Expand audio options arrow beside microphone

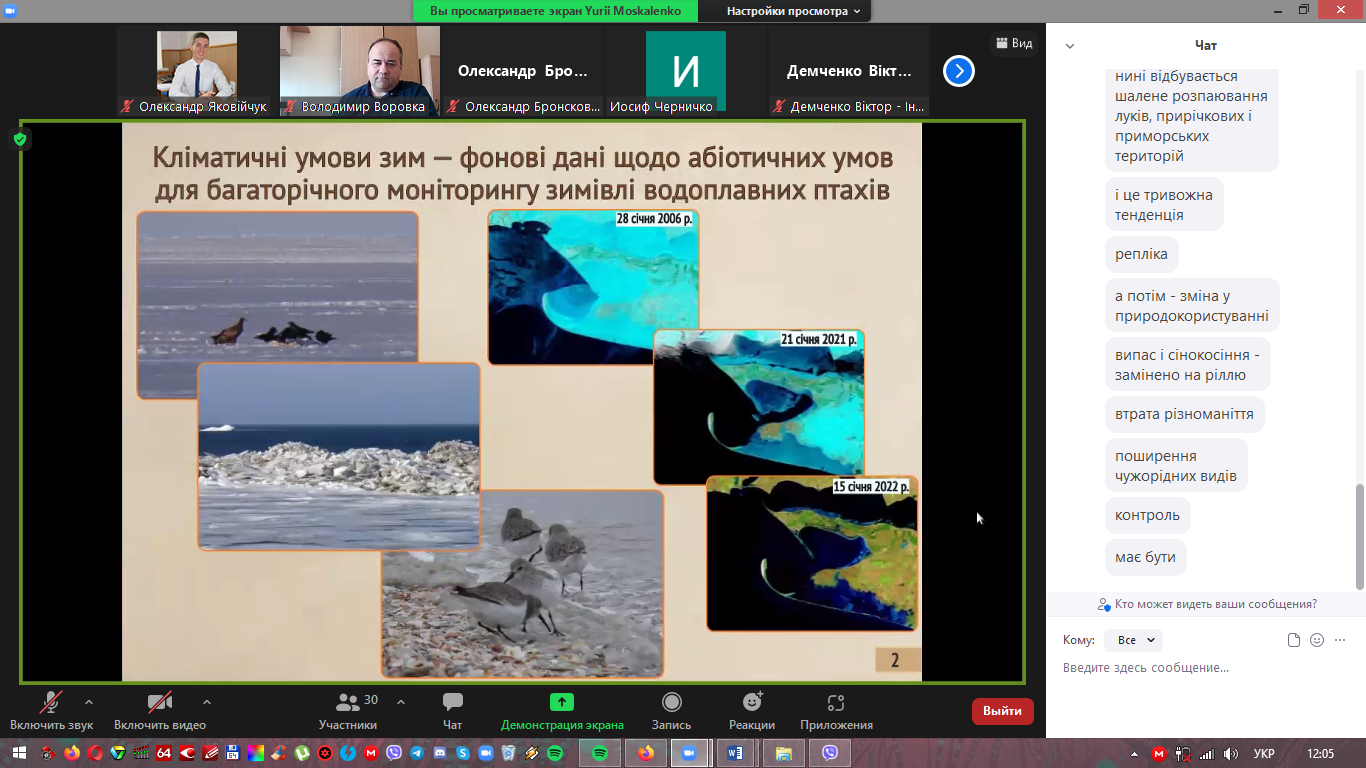(89, 702)
